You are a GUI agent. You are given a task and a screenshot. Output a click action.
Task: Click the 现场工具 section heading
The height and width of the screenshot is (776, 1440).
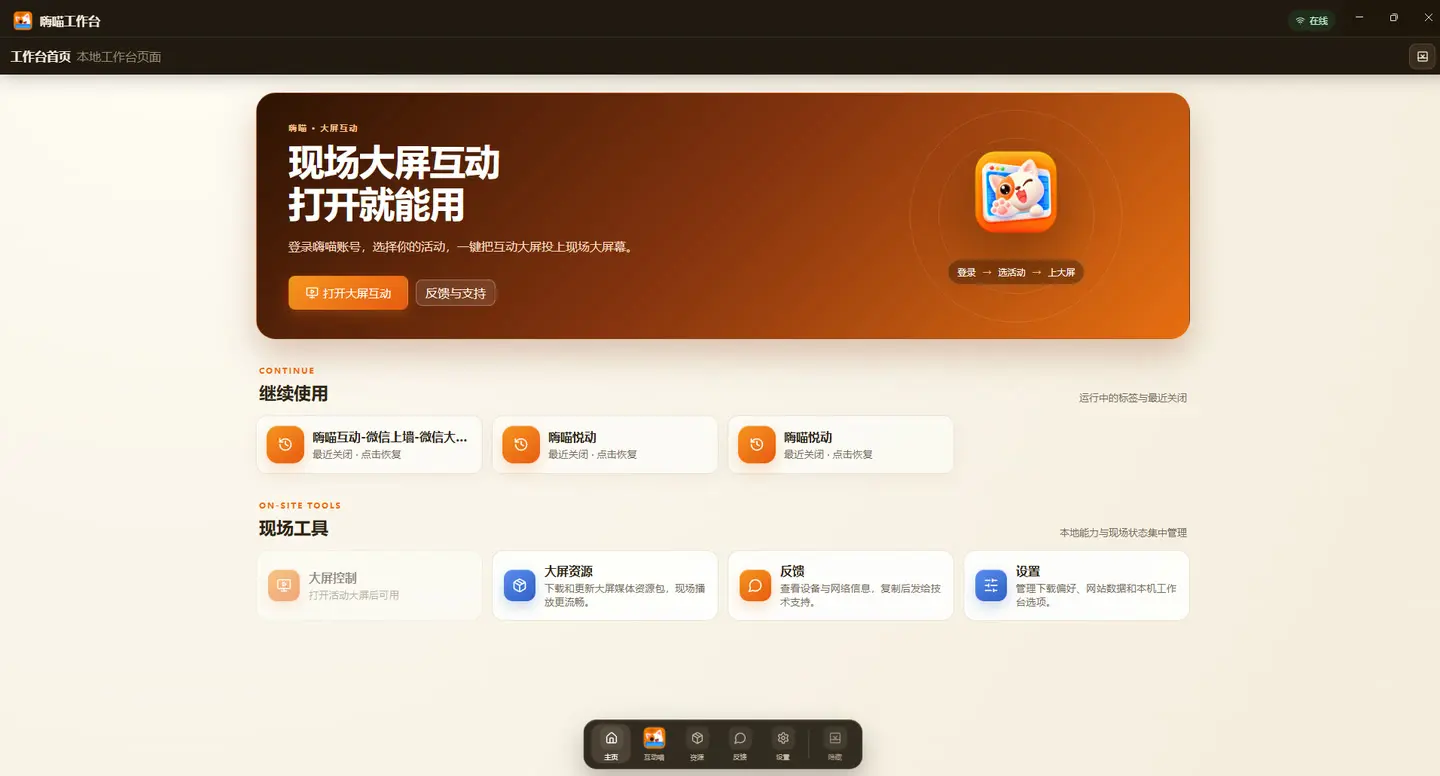[x=293, y=529]
